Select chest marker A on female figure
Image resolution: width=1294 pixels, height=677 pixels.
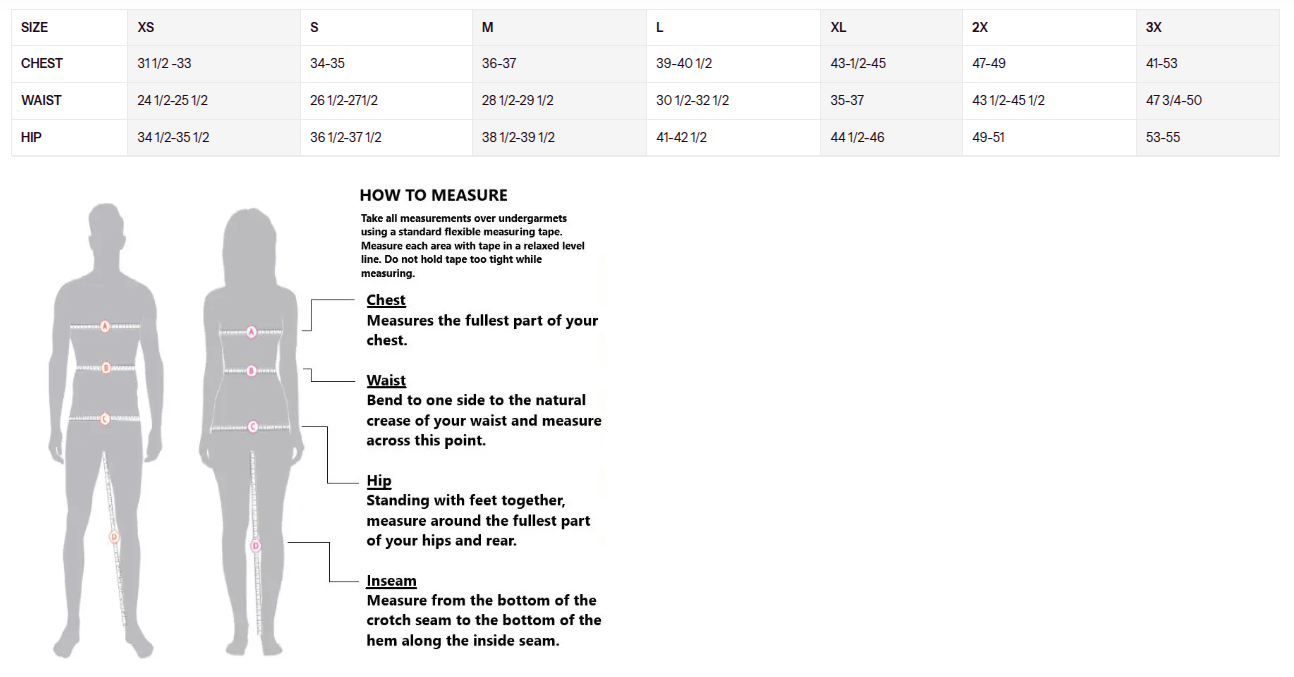[251, 332]
